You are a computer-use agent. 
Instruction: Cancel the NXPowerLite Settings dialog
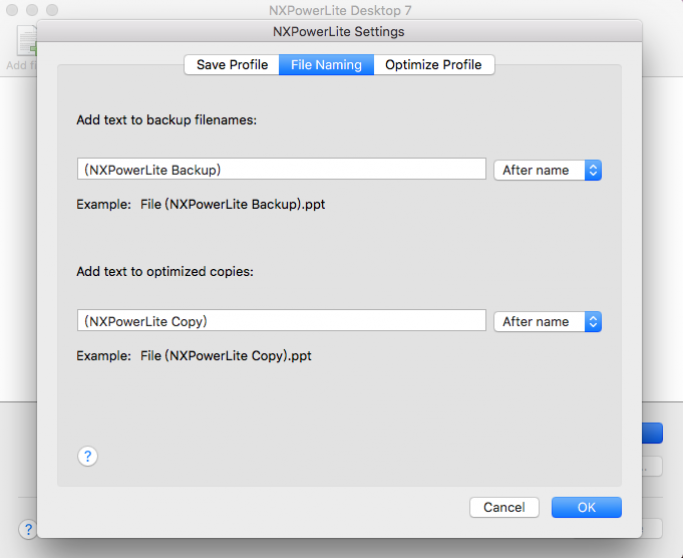tap(504, 507)
